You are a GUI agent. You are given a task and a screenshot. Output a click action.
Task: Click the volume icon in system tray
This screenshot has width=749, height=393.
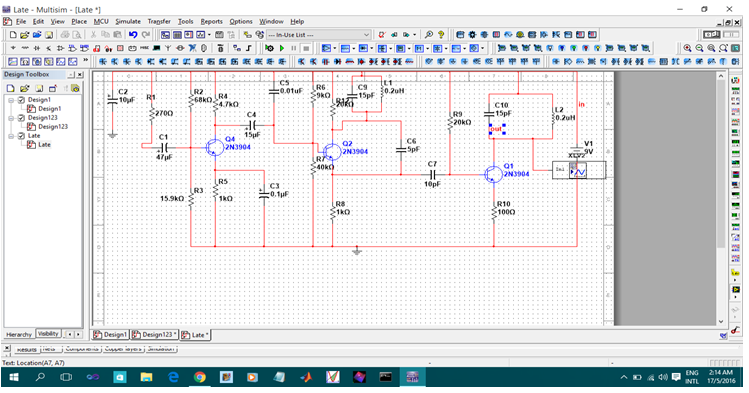click(663, 377)
